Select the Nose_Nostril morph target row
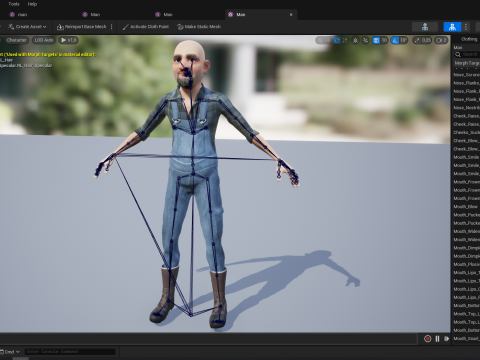This screenshot has height=360, width=480. click(x=466, y=108)
